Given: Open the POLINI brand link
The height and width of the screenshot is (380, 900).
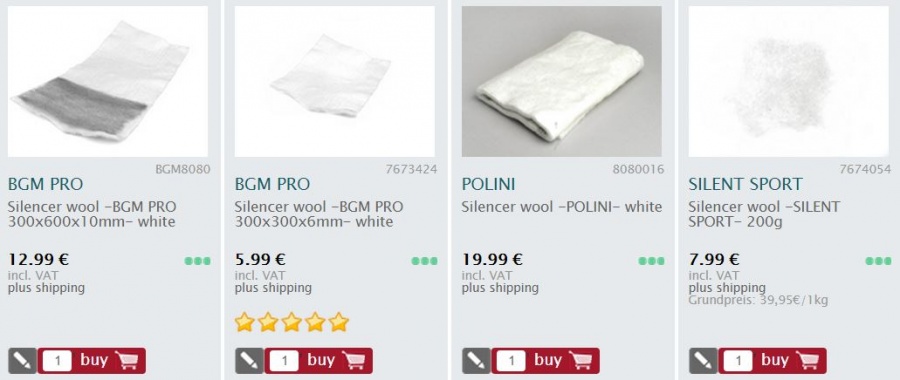Looking at the screenshot, I should tap(488, 184).
